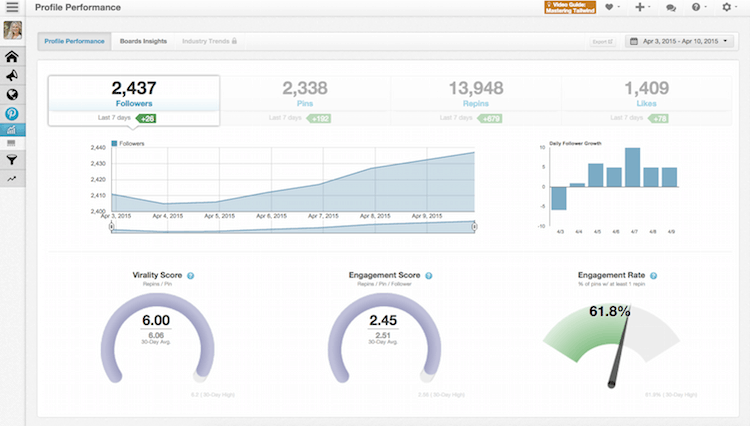Open the chat bubbles icon
This screenshot has width=750, height=426.
(671, 8)
